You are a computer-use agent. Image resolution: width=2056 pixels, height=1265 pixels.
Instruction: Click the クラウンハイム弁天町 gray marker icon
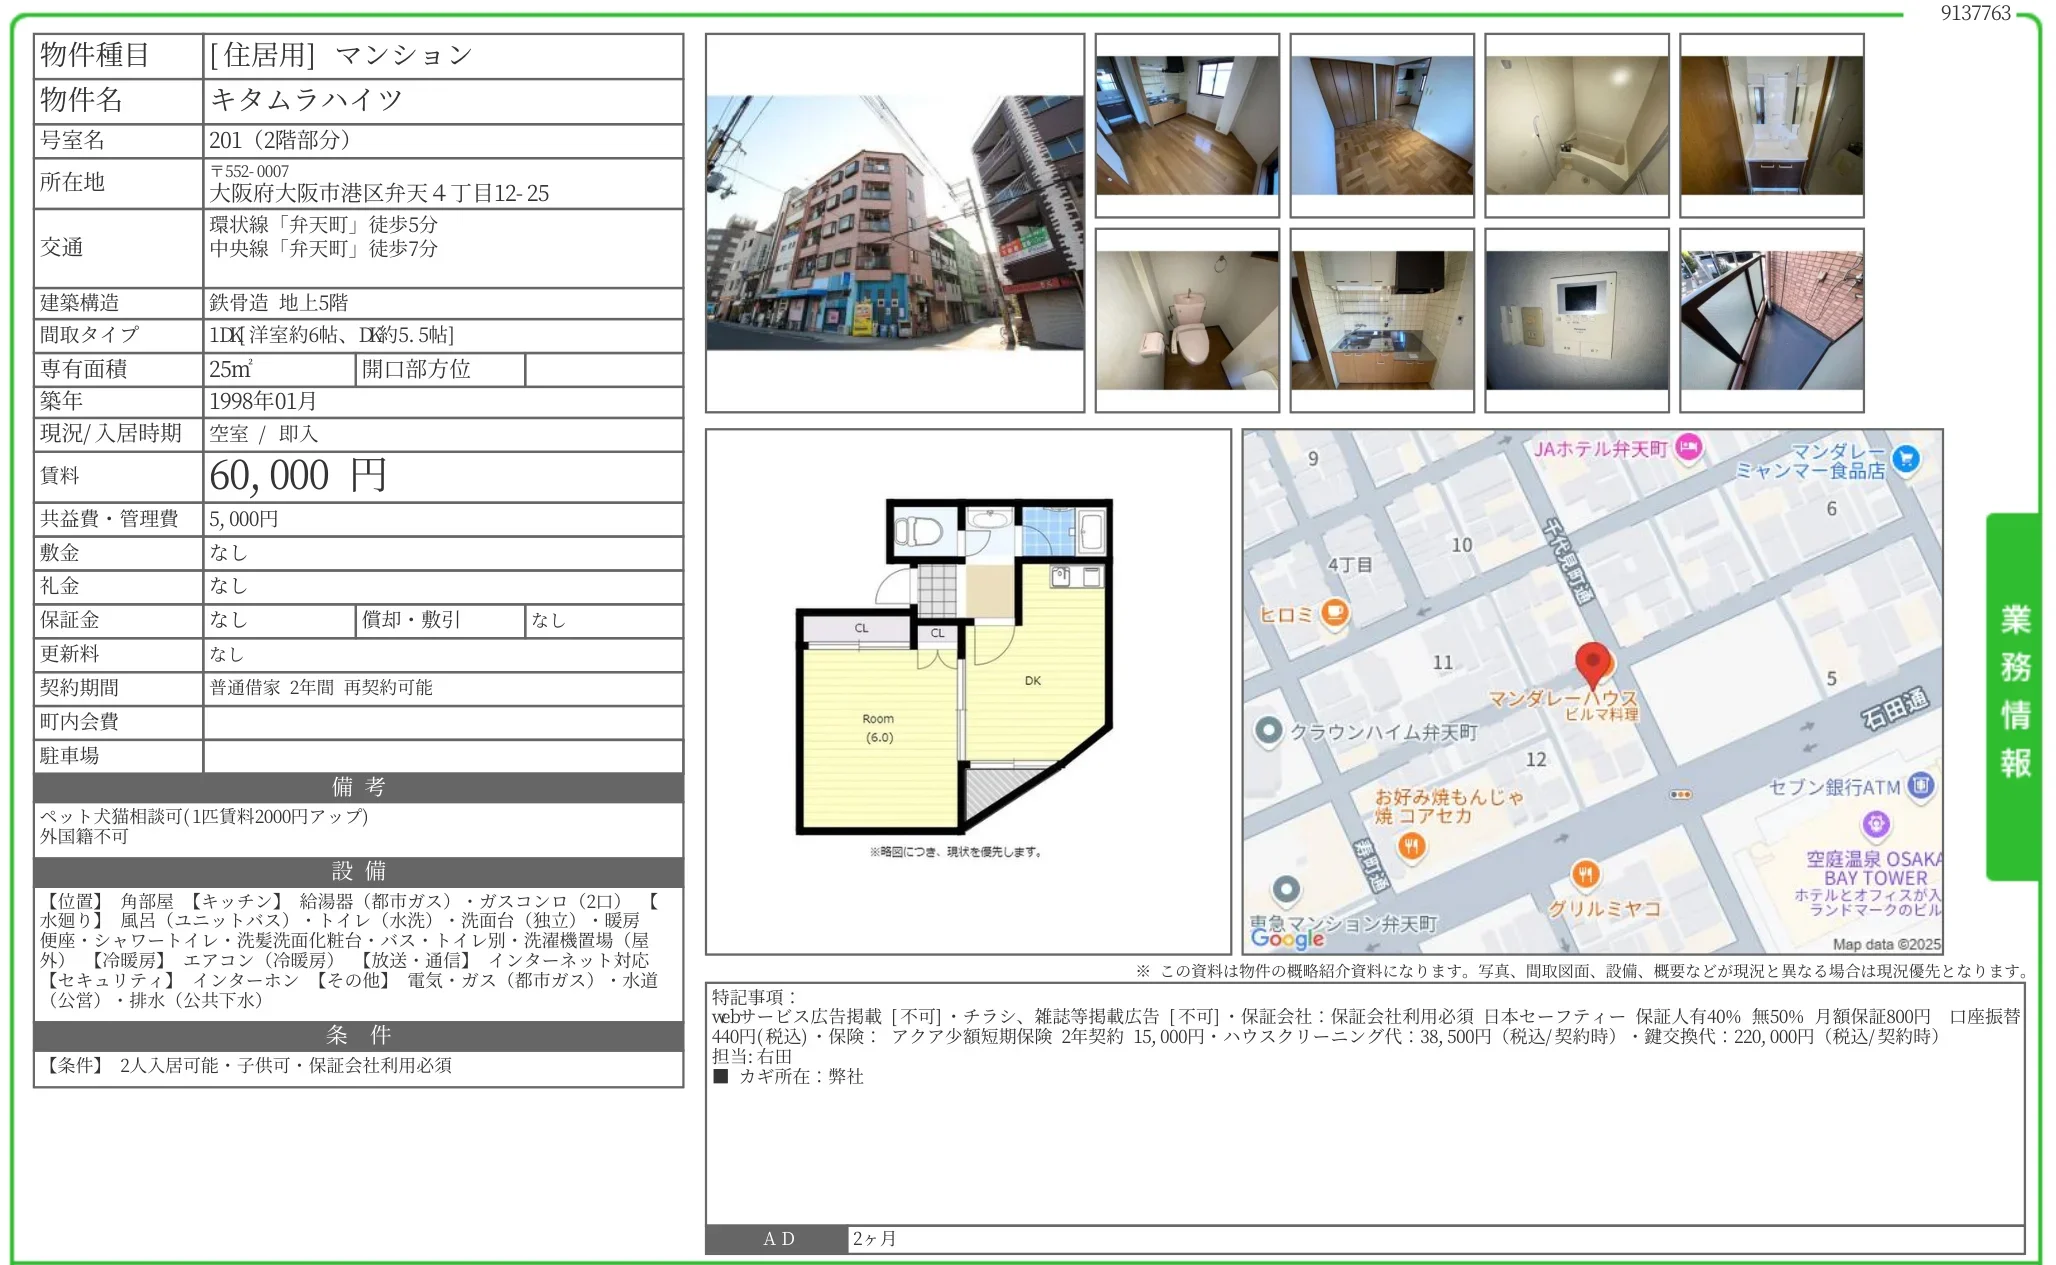tap(1268, 731)
